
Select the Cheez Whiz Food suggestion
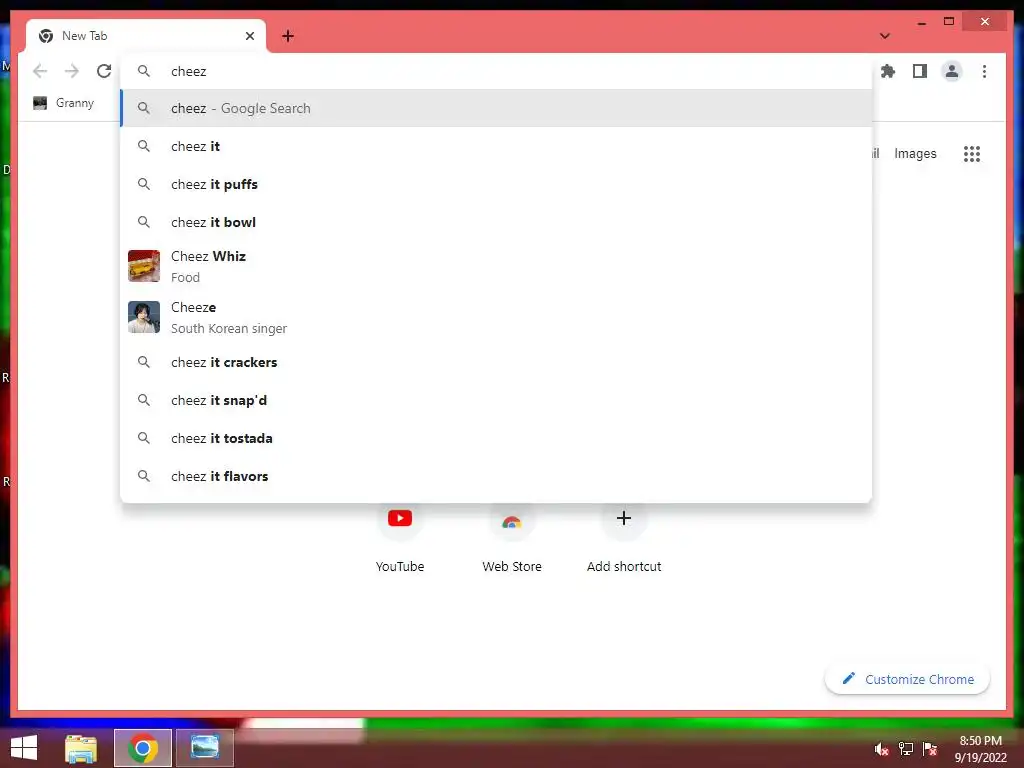coord(496,266)
